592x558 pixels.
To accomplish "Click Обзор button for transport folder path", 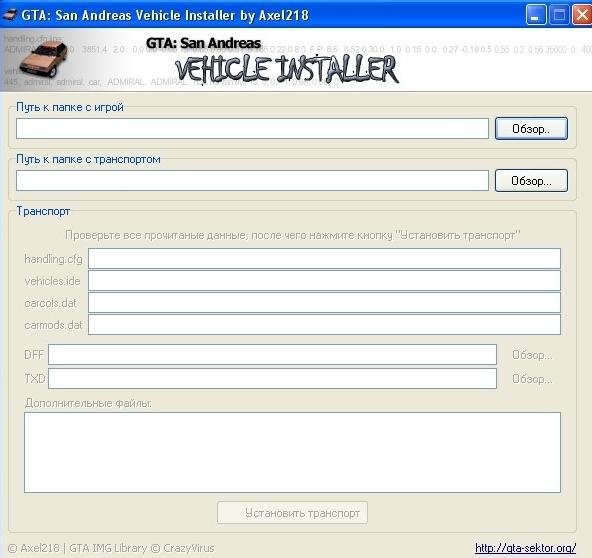I will click(531, 180).
